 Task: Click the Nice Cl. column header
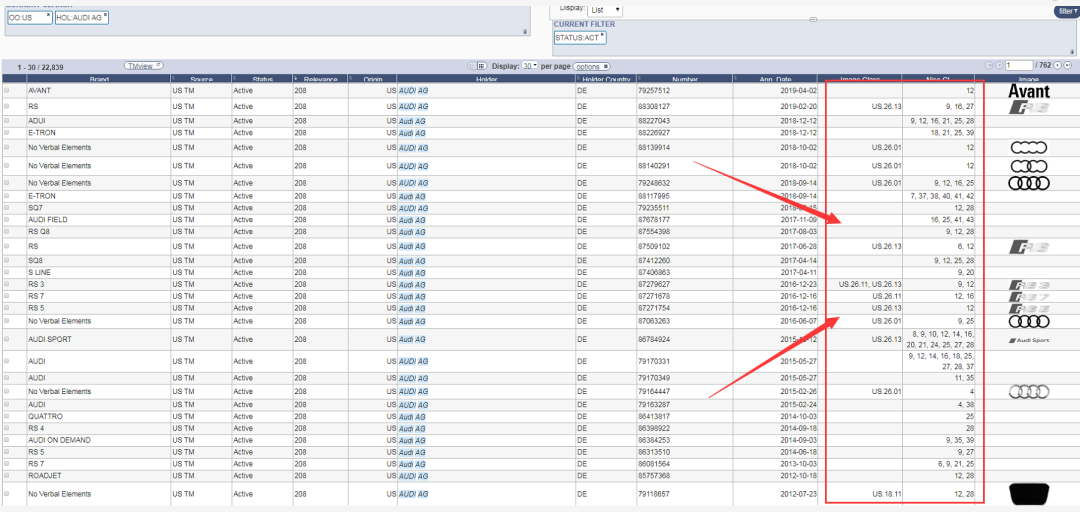(x=938, y=79)
